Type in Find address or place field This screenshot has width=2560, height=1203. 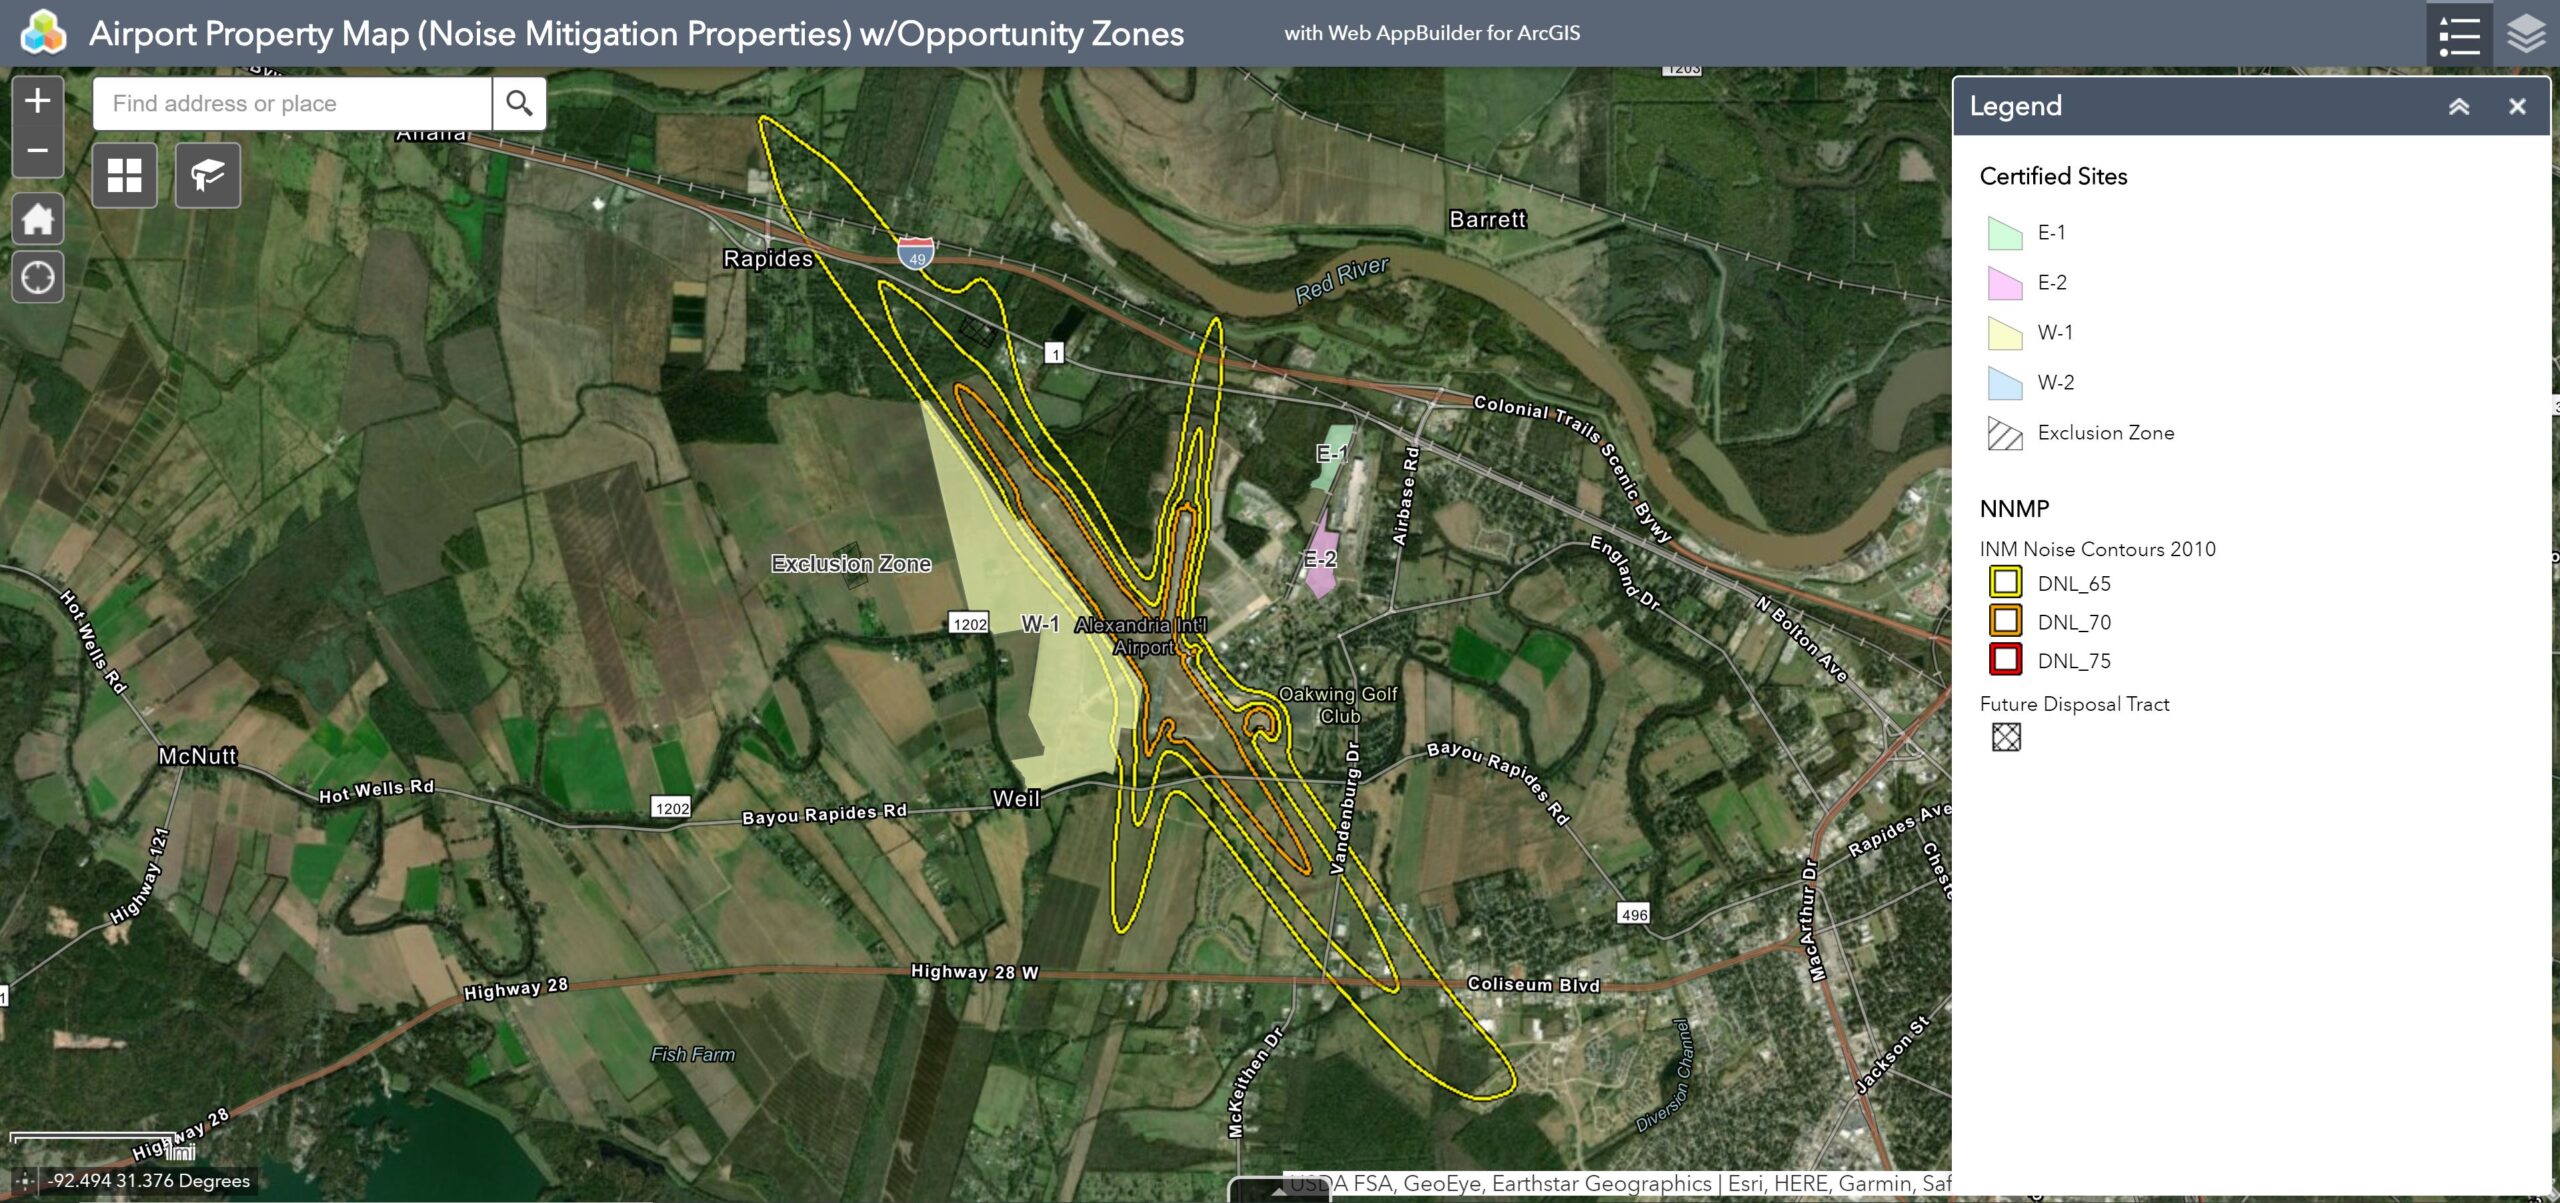click(292, 103)
